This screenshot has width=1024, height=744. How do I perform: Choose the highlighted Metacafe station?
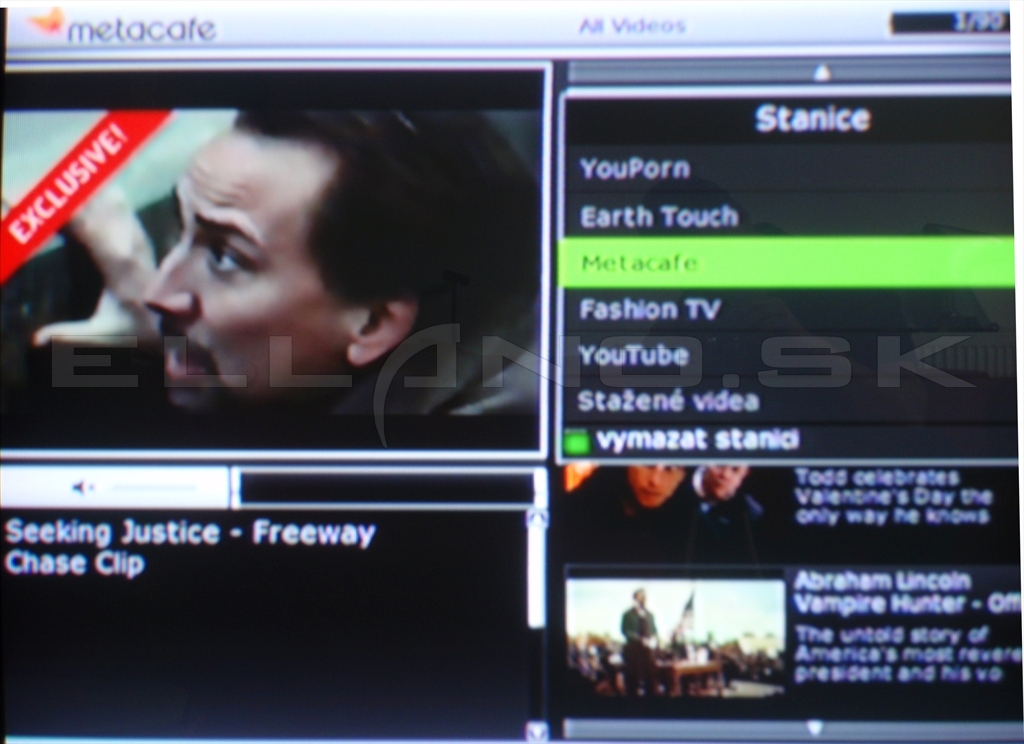tap(786, 263)
